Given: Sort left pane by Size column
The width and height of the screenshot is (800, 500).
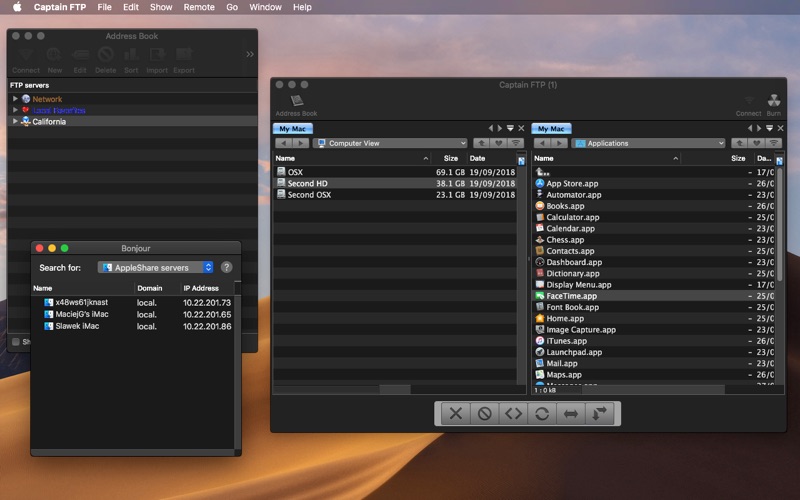Looking at the screenshot, I should coord(451,158).
